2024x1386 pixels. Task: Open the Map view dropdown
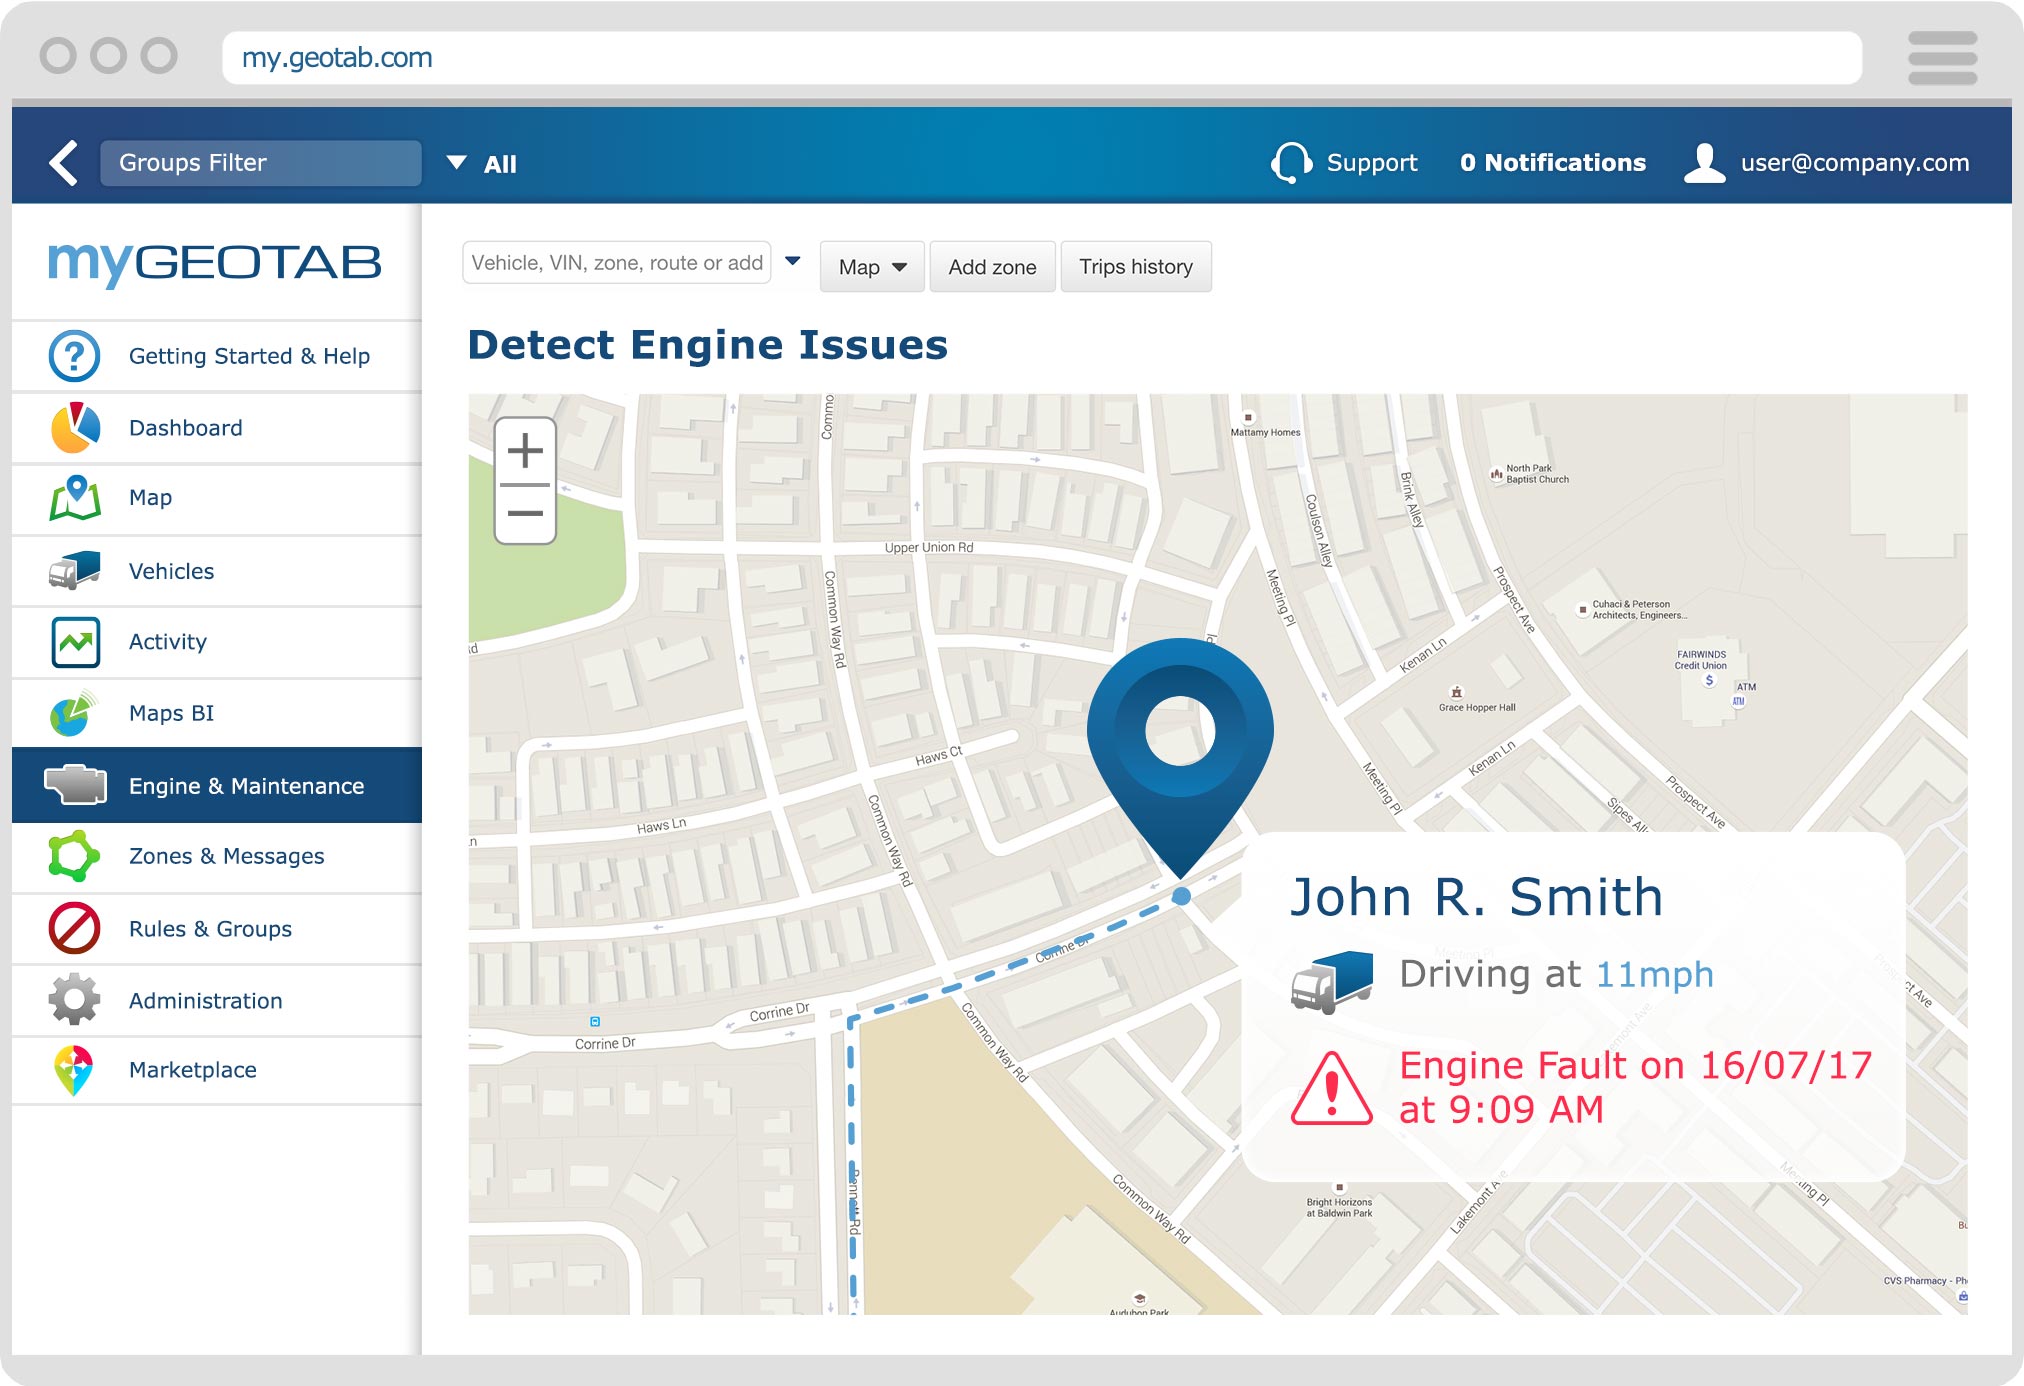(x=872, y=267)
